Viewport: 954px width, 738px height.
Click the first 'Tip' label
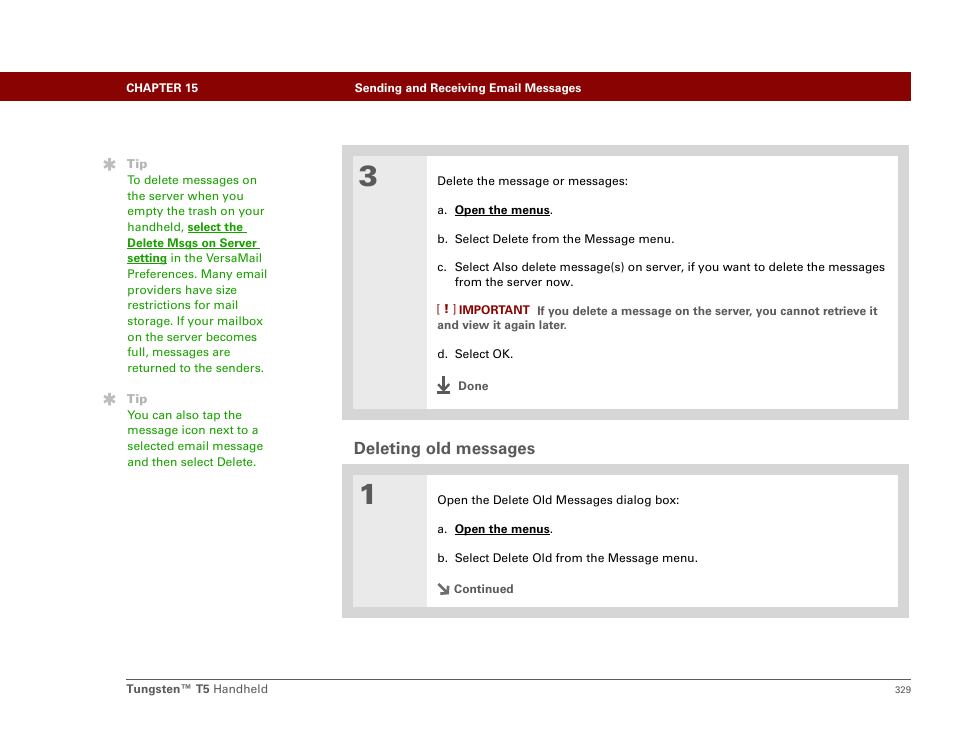click(x=137, y=164)
